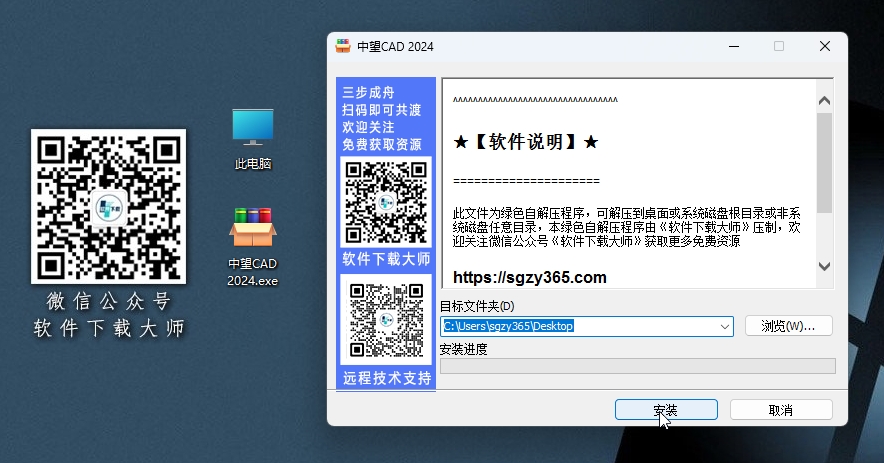Close the 中望CAD 2024 installer window

(825, 46)
